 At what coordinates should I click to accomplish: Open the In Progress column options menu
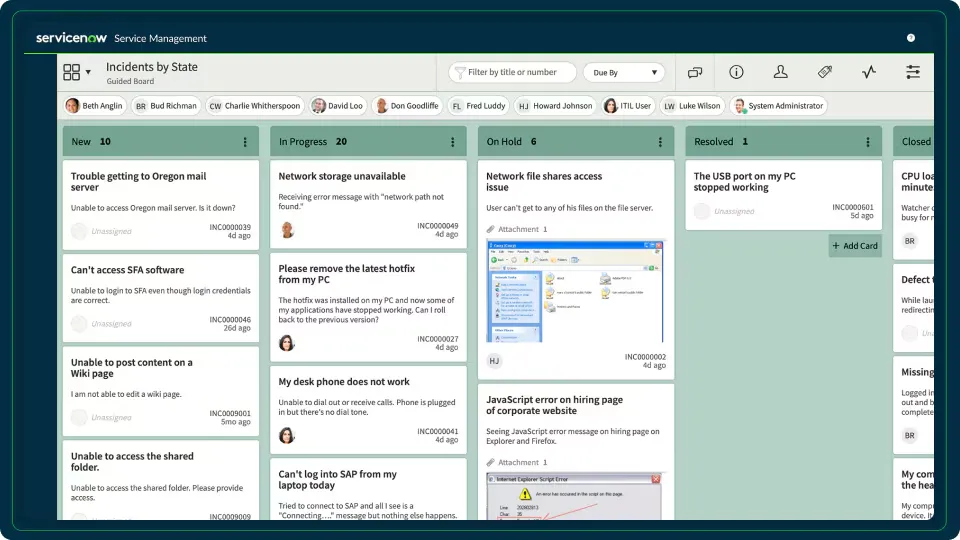pyautogui.click(x=452, y=142)
